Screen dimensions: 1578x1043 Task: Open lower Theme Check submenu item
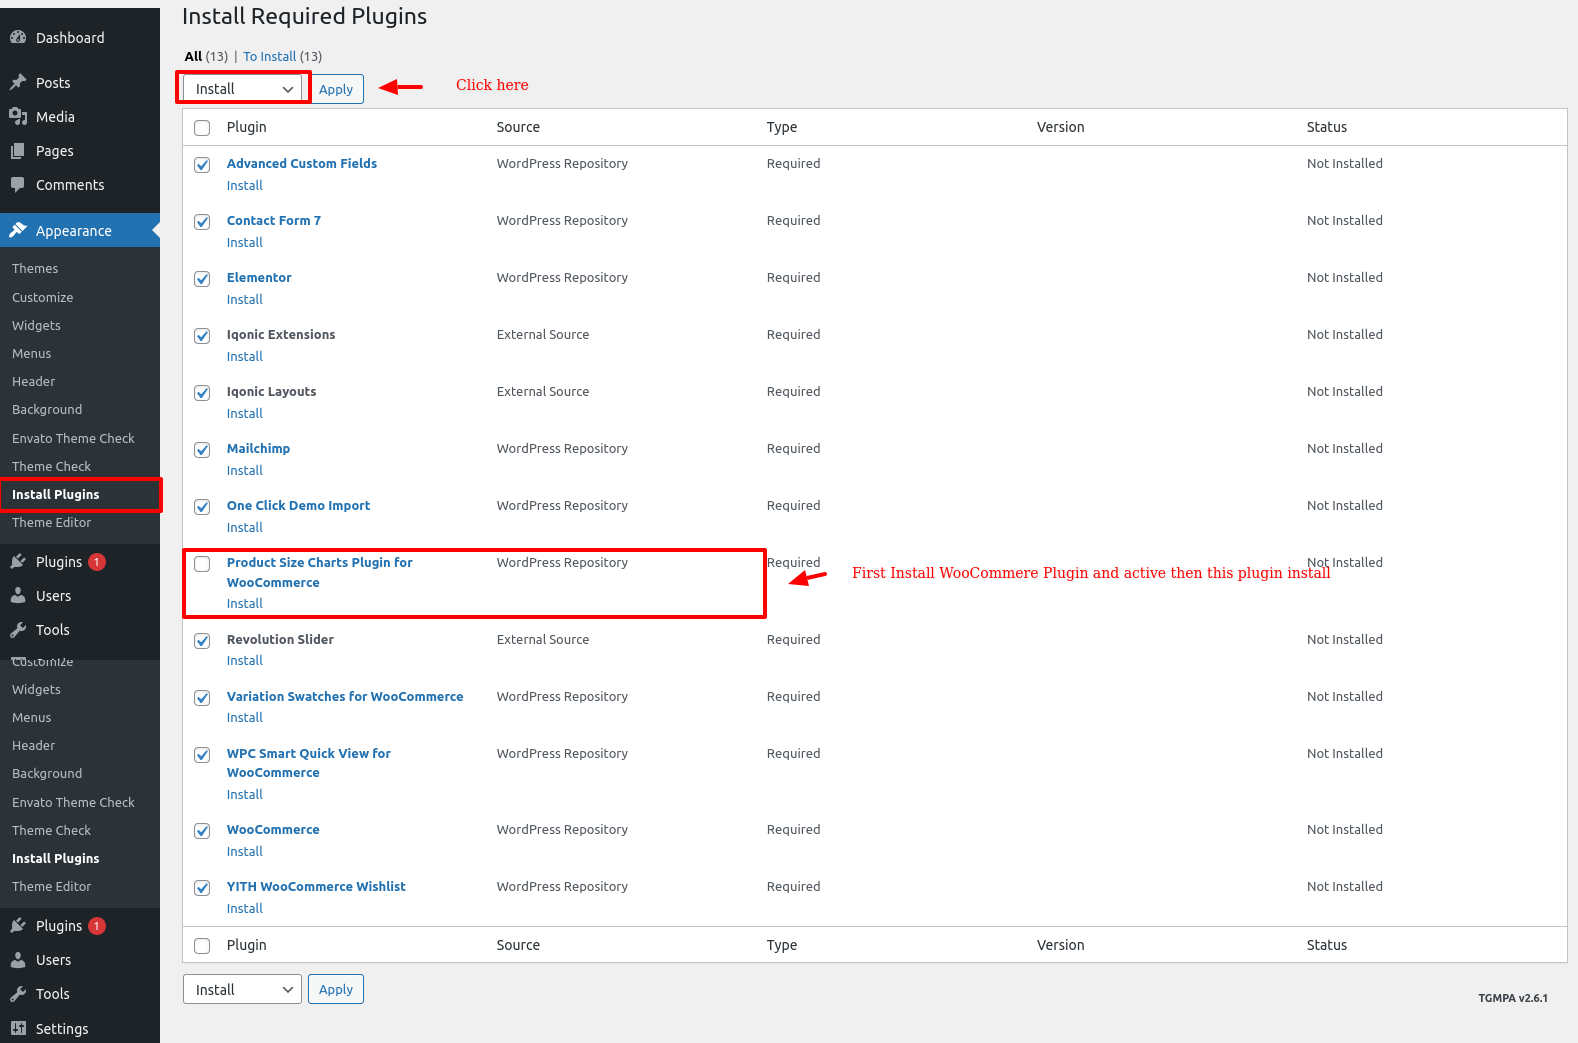tap(51, 830)
